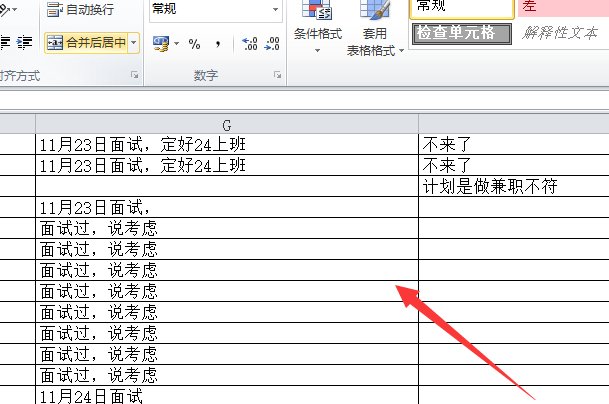Open the 对齐方式 group dialog launcher
The image size is (609, 404).
pos(134,75)
